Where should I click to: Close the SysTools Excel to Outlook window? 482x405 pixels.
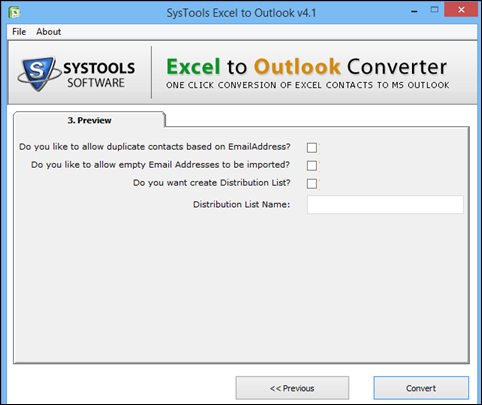(x=461, y=10)
